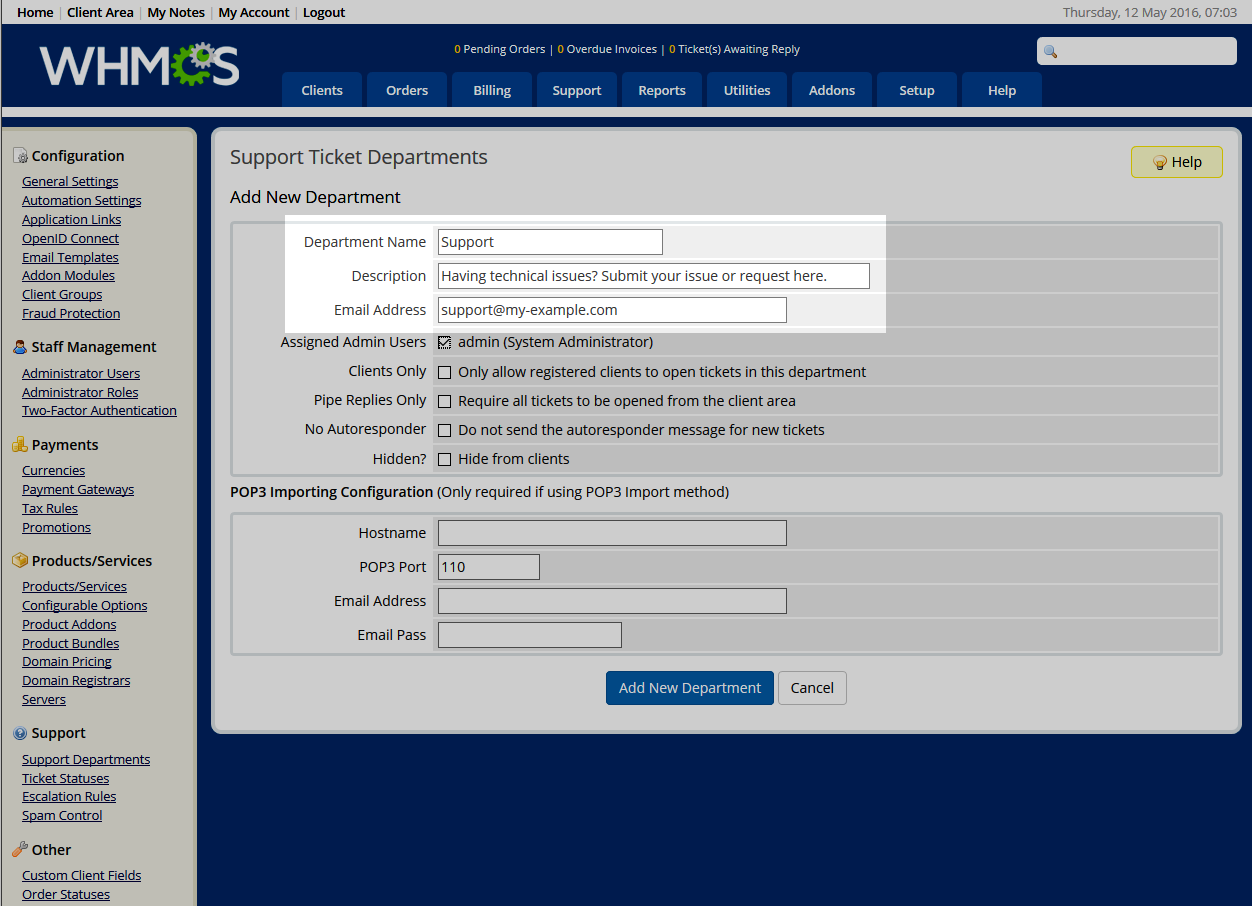Click the Products/Services box icon
Screen dimensions: 1252x906
pyautogui.click(x=20, y=561)
